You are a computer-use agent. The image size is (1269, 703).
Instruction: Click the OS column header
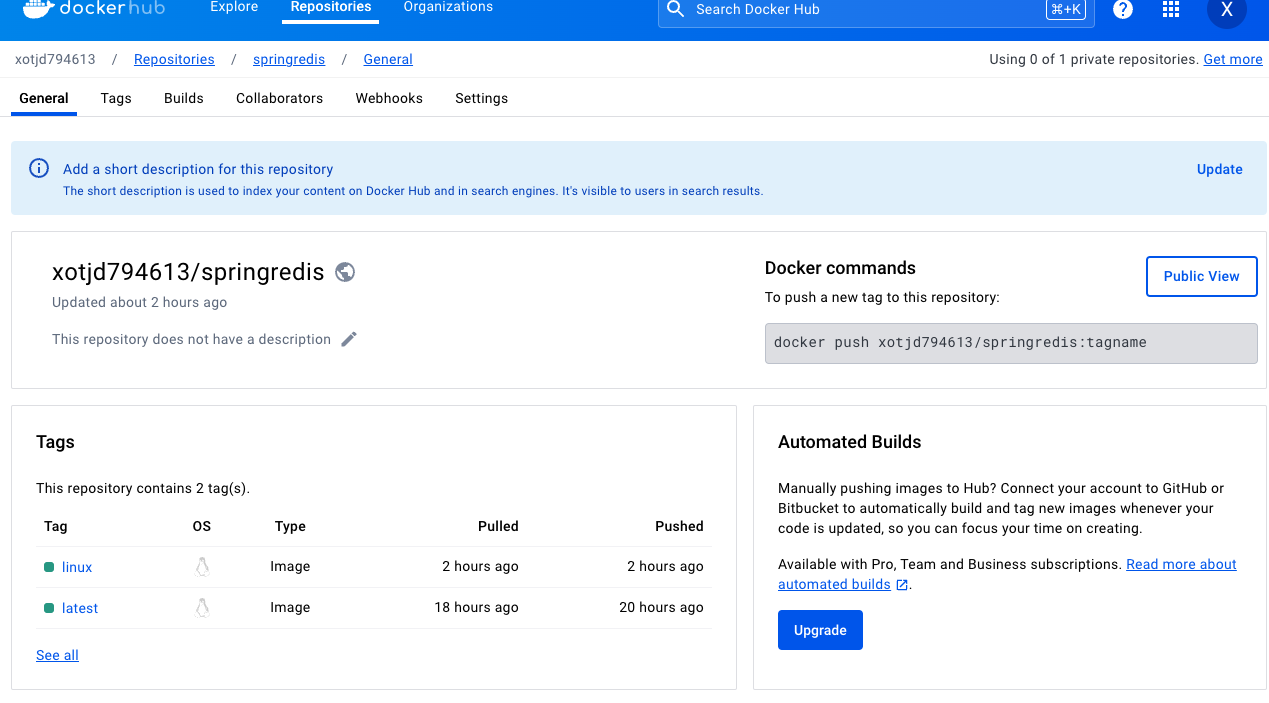pos(202,526)
